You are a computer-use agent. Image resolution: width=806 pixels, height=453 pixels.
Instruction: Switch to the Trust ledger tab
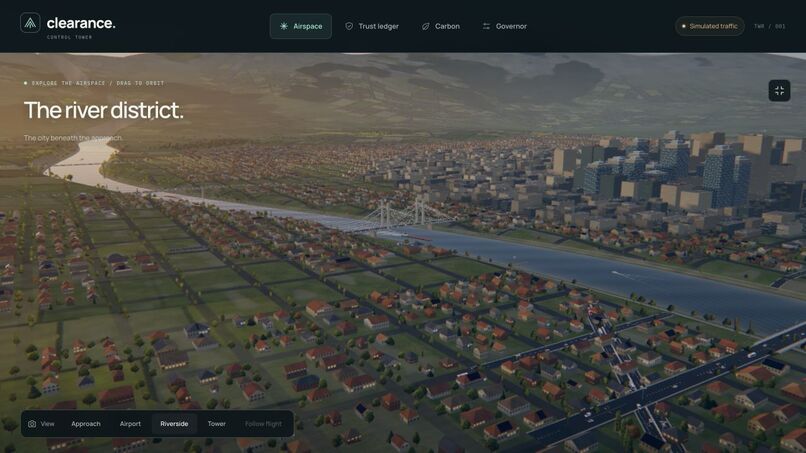pyautogui.click(x=372, y=26)
